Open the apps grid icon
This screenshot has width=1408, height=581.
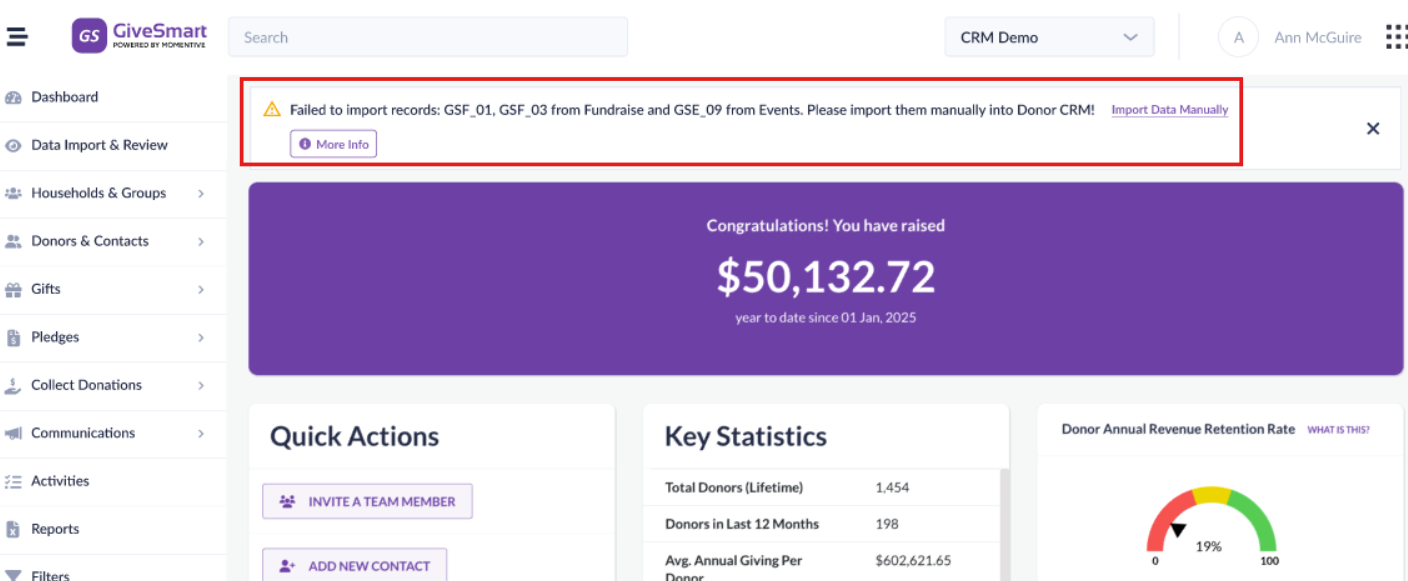(1396, 37)
